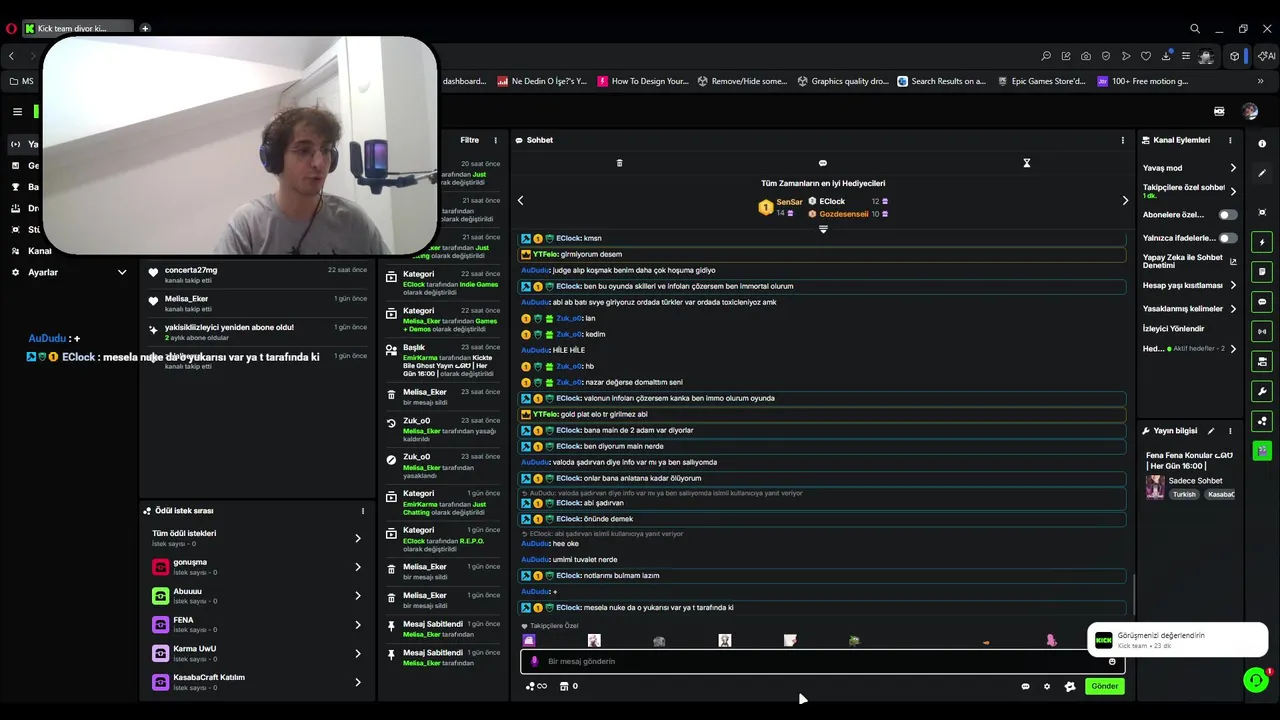Click the lightning bolt quick action icon
The width and height of the screenshot is (1280, 720).
1262,242
